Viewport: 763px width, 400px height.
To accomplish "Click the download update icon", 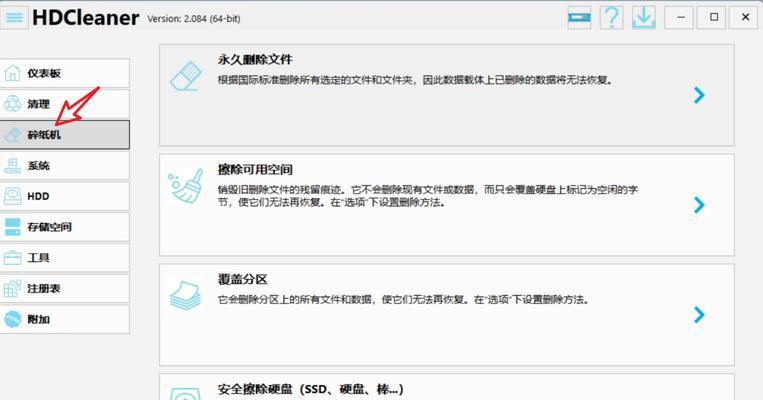I will pyautogui.click(x=644, y=18).
